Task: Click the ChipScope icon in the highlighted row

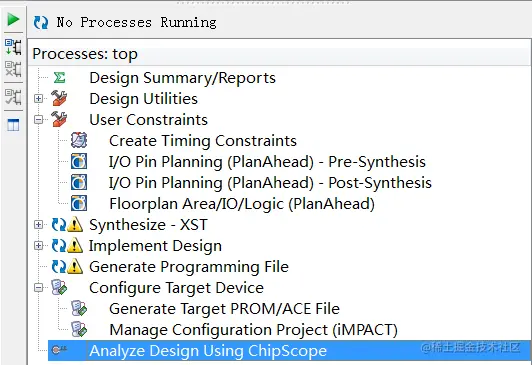Action: coord(59,349)
